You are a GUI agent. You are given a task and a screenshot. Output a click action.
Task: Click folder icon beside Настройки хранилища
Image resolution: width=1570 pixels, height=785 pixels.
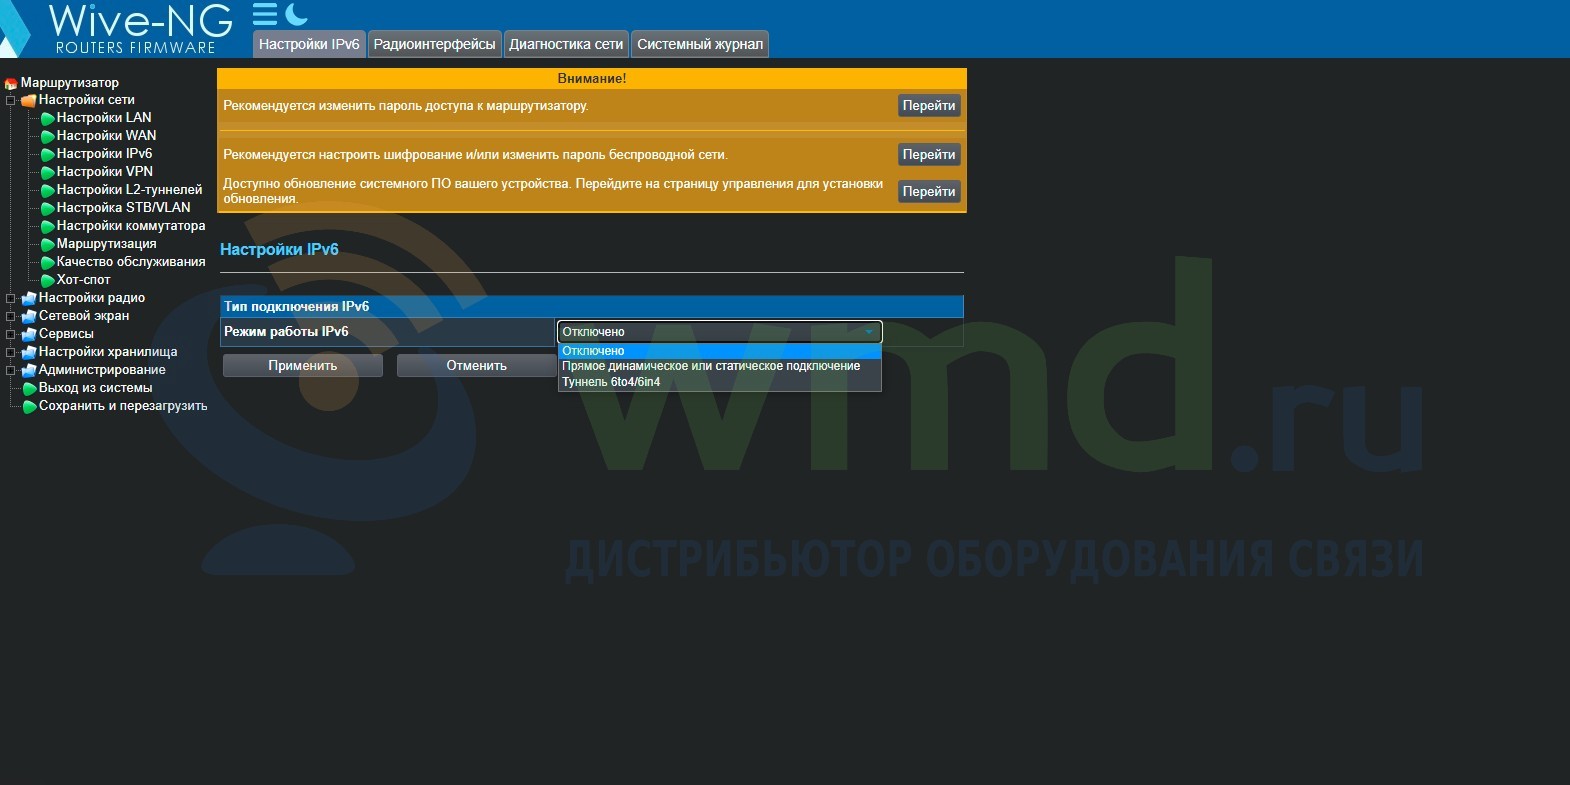click(29, 352)
